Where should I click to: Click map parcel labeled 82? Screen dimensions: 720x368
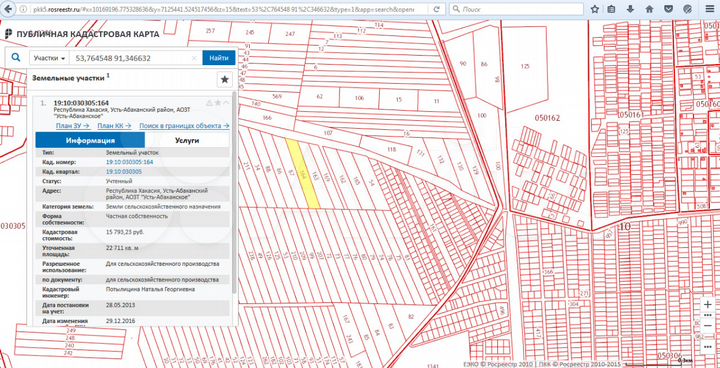(x=411, y=317)
